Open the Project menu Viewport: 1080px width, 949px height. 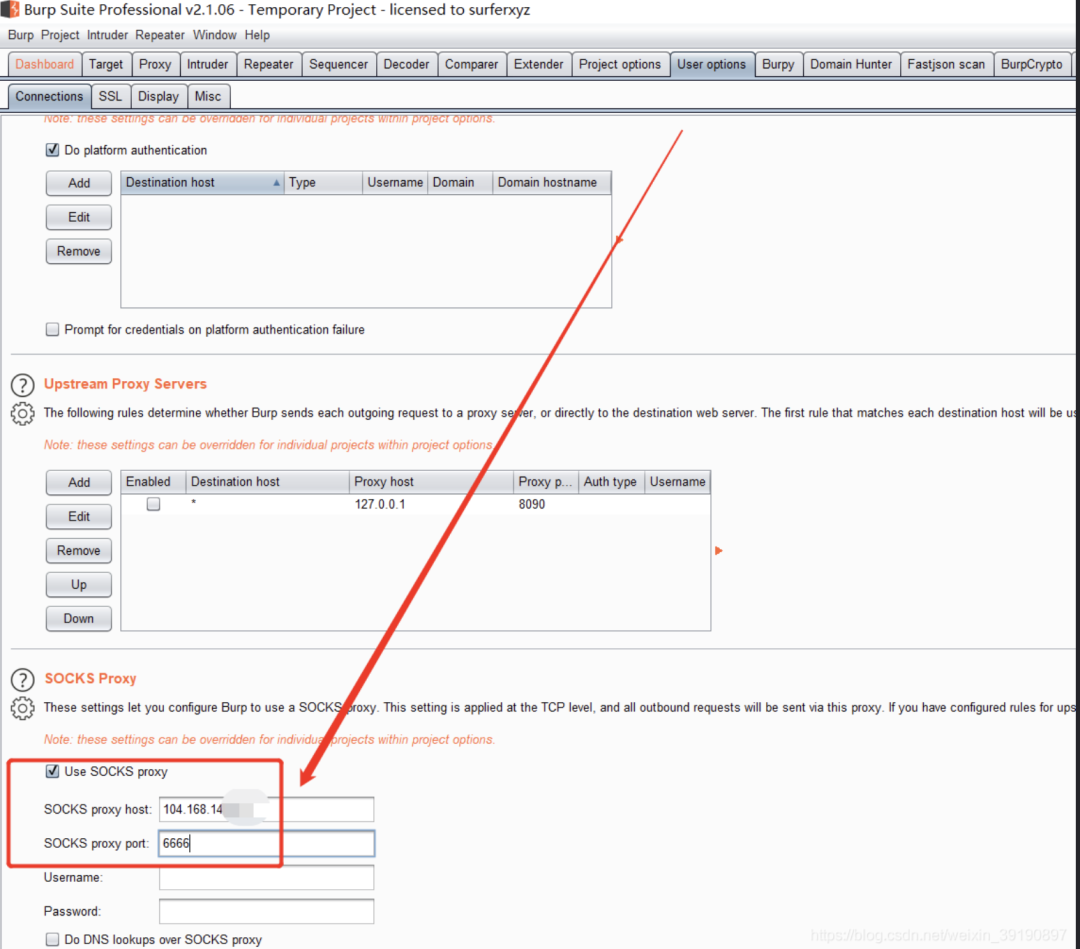(x=60, y=35)
